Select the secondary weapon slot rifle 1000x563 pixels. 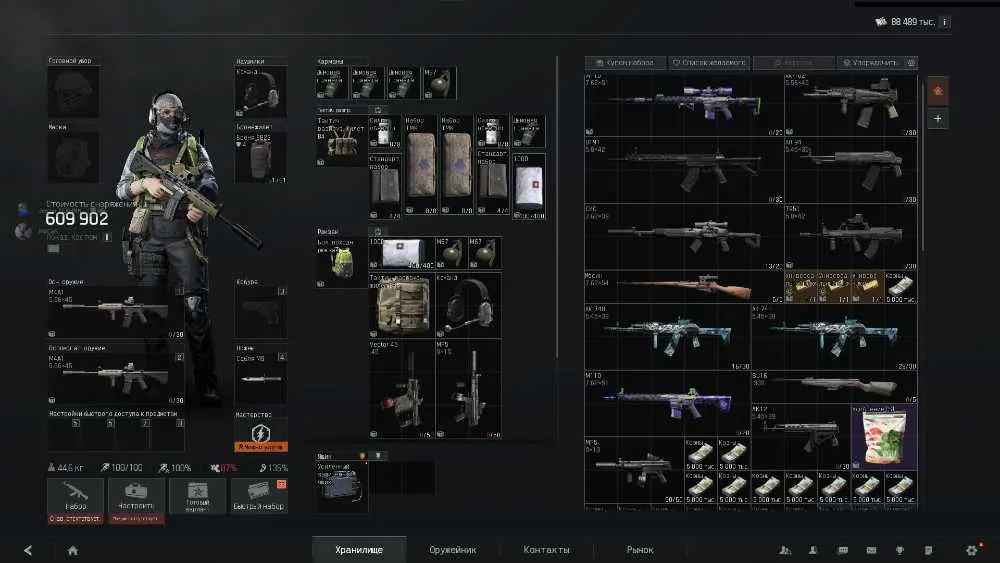(116, 379)
